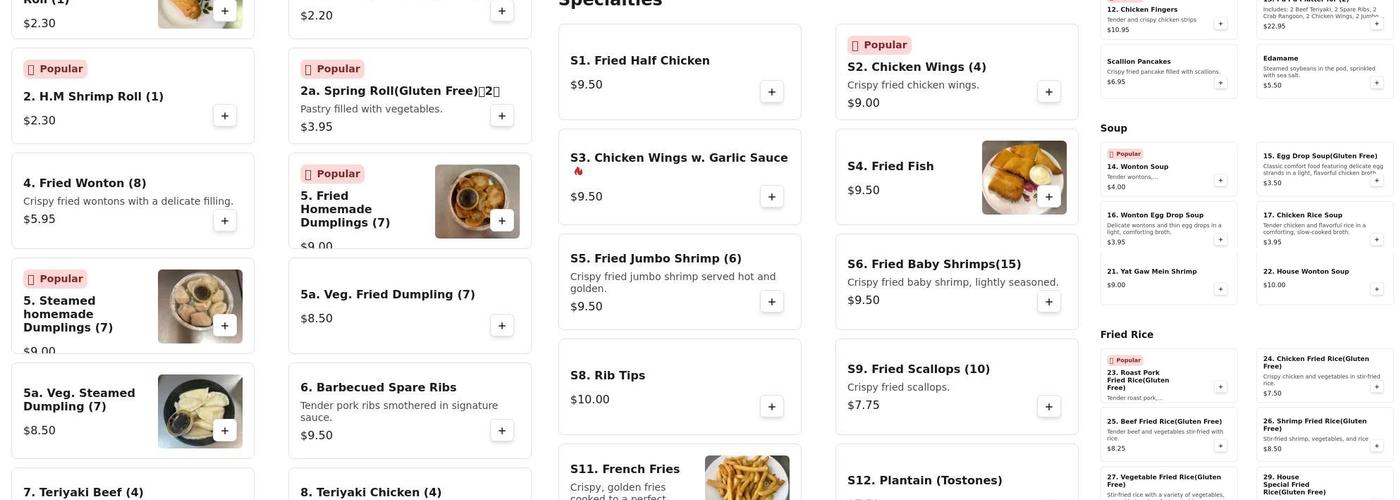This screenshot has height=500, width=1400.
Task: Add S9. Fried Scallops (10) to order
Action: tap(1048, 407)
